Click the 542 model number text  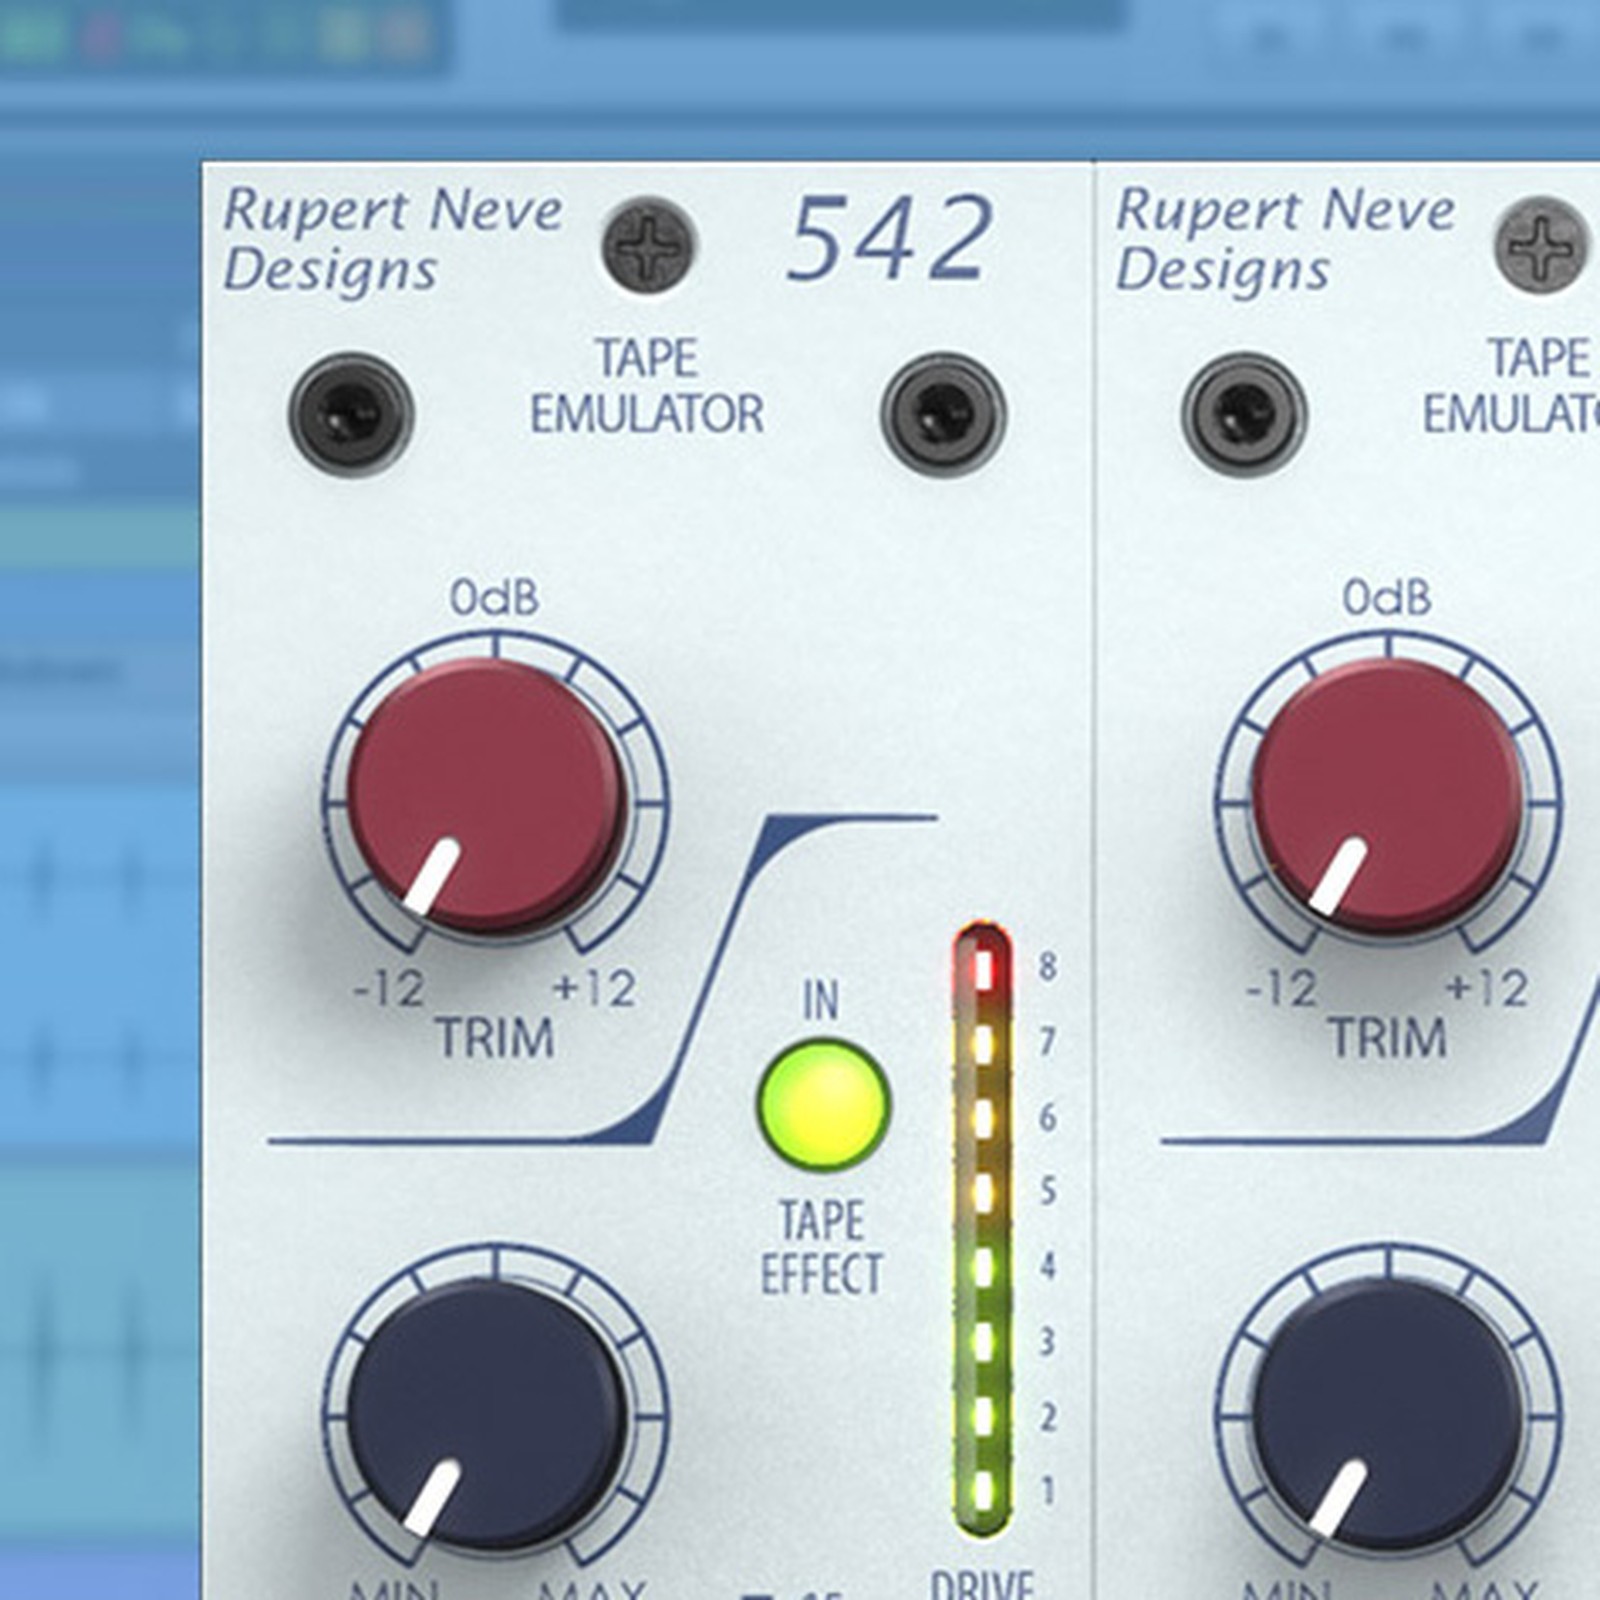tap(890, 239)
